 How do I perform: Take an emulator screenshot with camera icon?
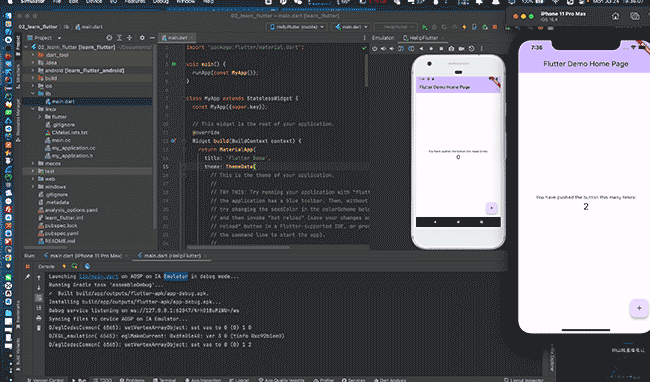(451, 48)
